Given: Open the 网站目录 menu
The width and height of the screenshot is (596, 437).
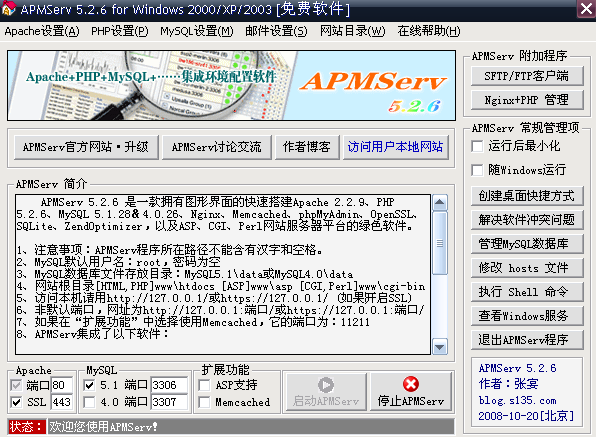Looking at the screenshot, I should pos(352,31).
